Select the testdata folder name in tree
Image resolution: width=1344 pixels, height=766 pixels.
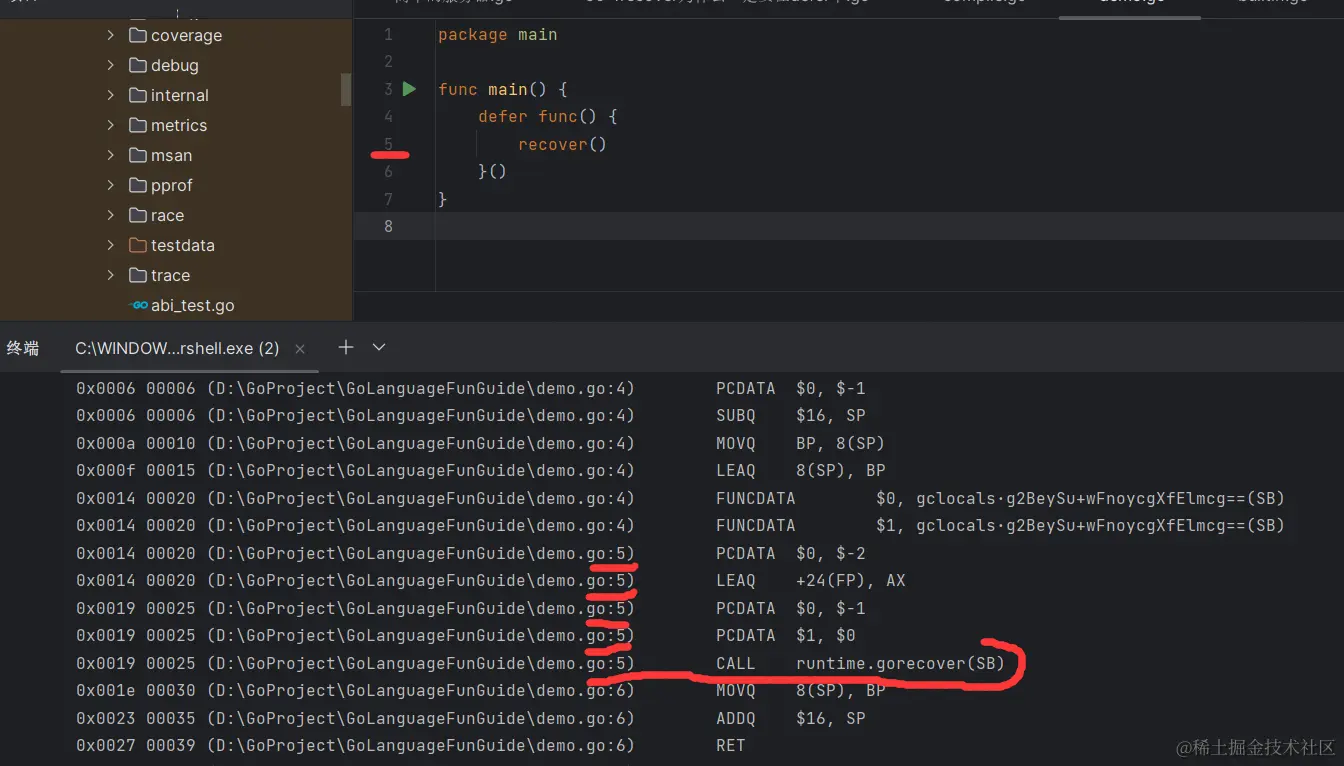tap(183, 246)
